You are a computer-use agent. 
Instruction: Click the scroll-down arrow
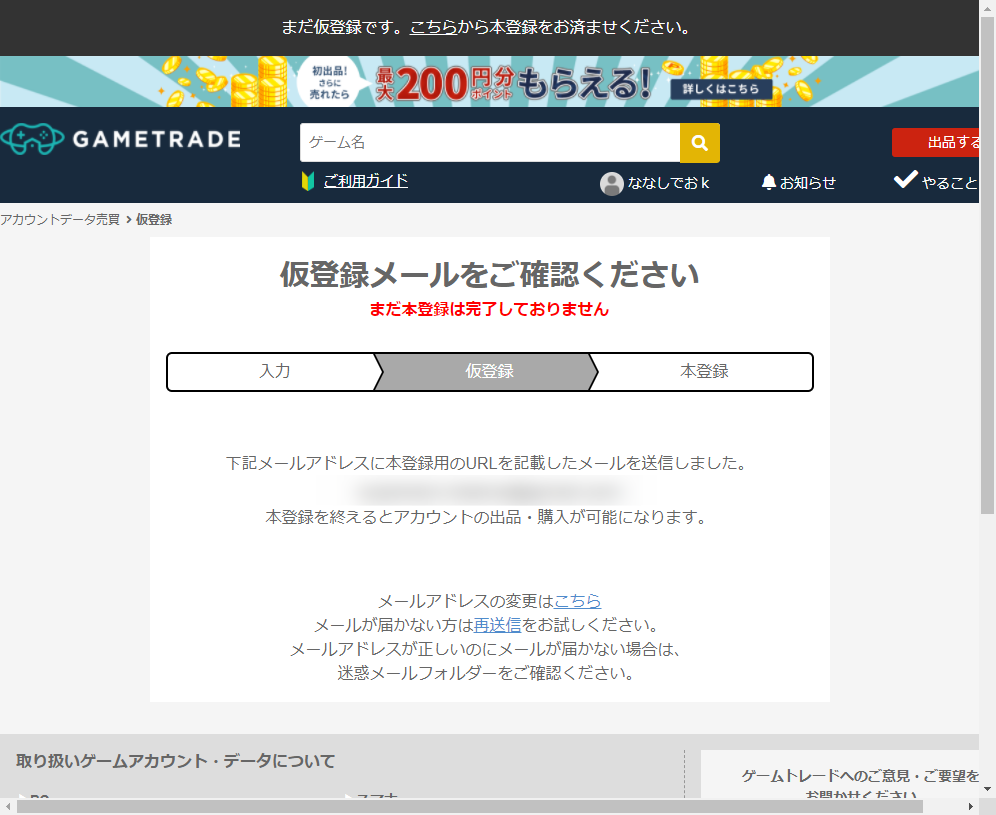coord(987,790)
